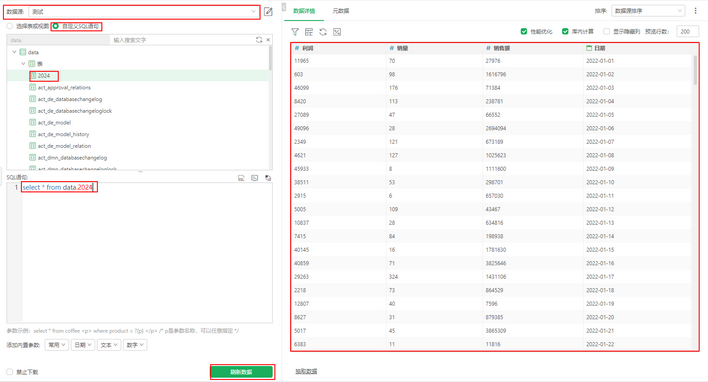Click the data table vertical scrollbar

[694, 70]
